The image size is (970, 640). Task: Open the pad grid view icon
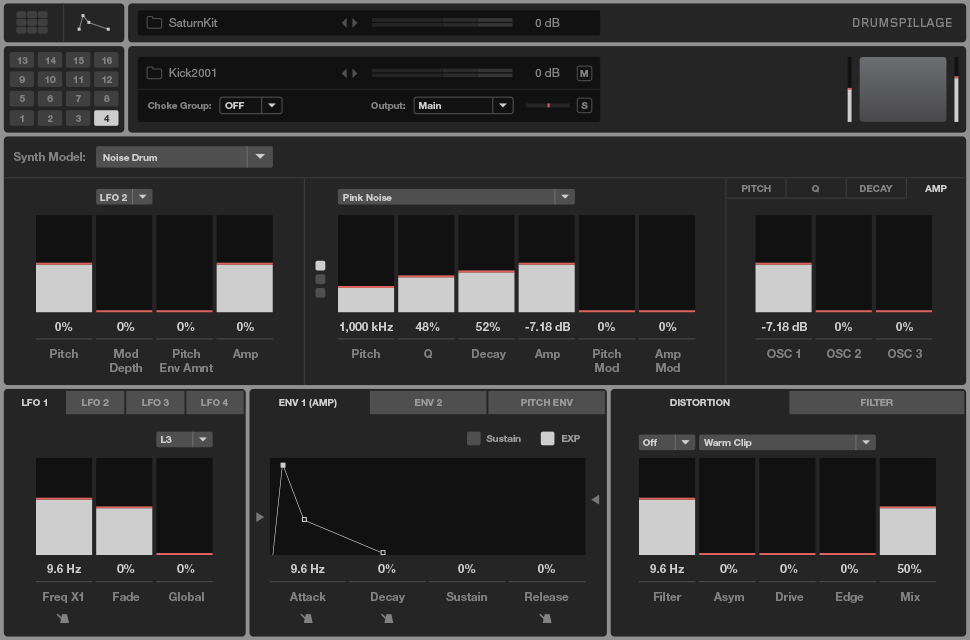(32, 22)
